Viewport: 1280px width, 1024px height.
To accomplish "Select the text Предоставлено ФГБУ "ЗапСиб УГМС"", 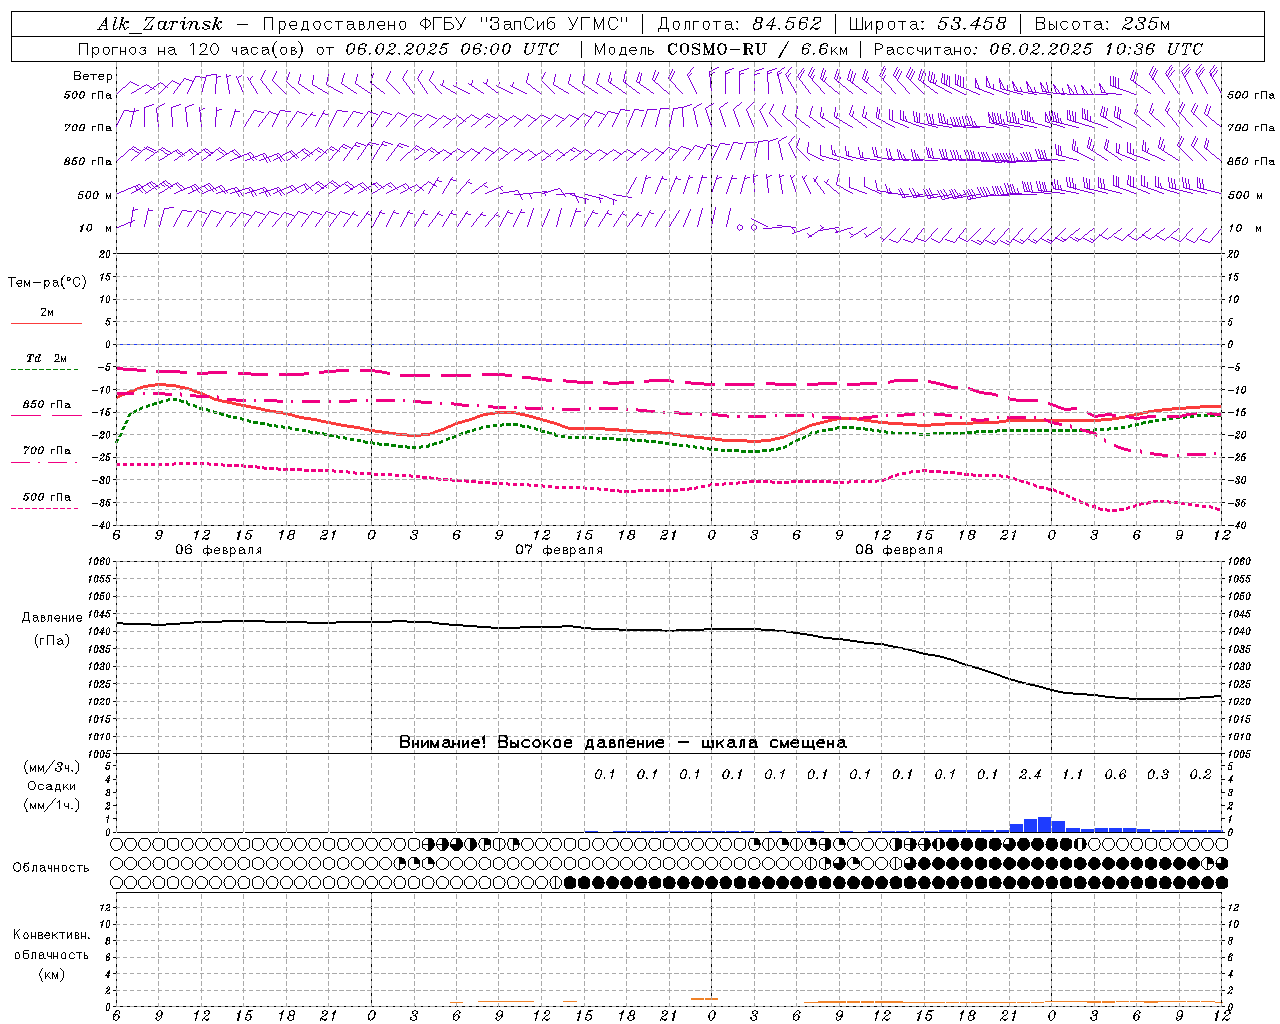I will pyautogui.click(x=445, y=24).
